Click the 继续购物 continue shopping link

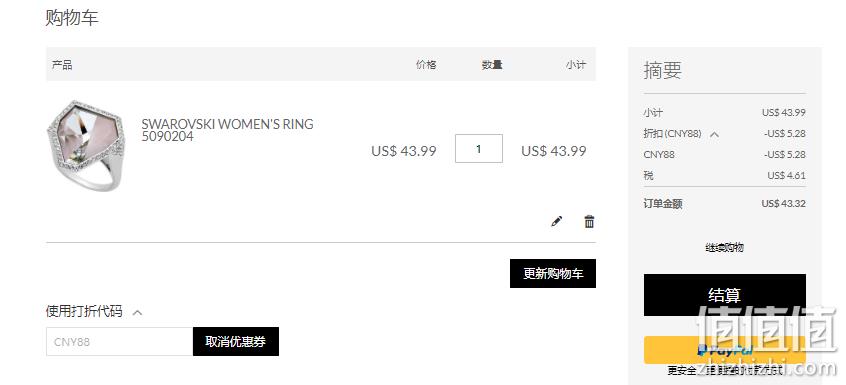click(725, 248)
